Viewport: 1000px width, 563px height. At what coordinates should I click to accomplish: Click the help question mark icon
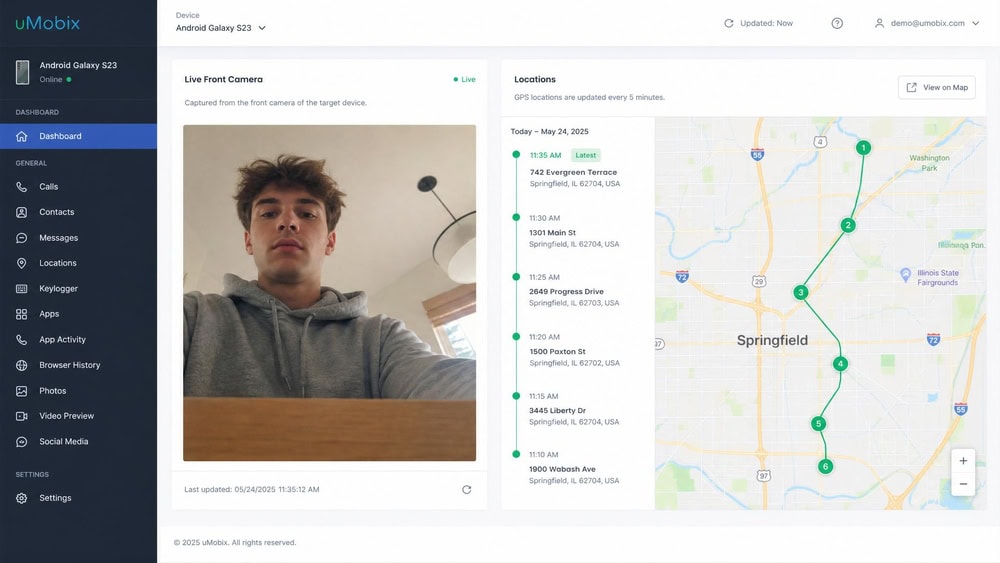point(837,24)
